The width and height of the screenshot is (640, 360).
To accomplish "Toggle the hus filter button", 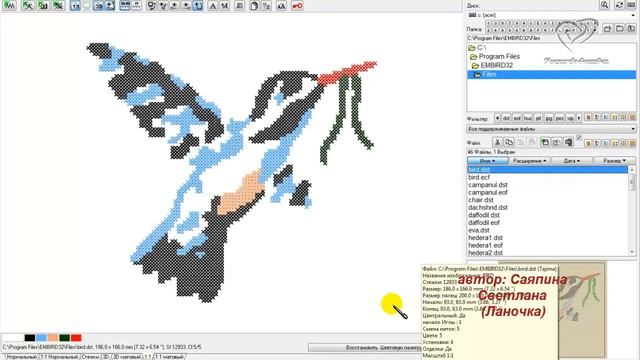I will 528,118.
